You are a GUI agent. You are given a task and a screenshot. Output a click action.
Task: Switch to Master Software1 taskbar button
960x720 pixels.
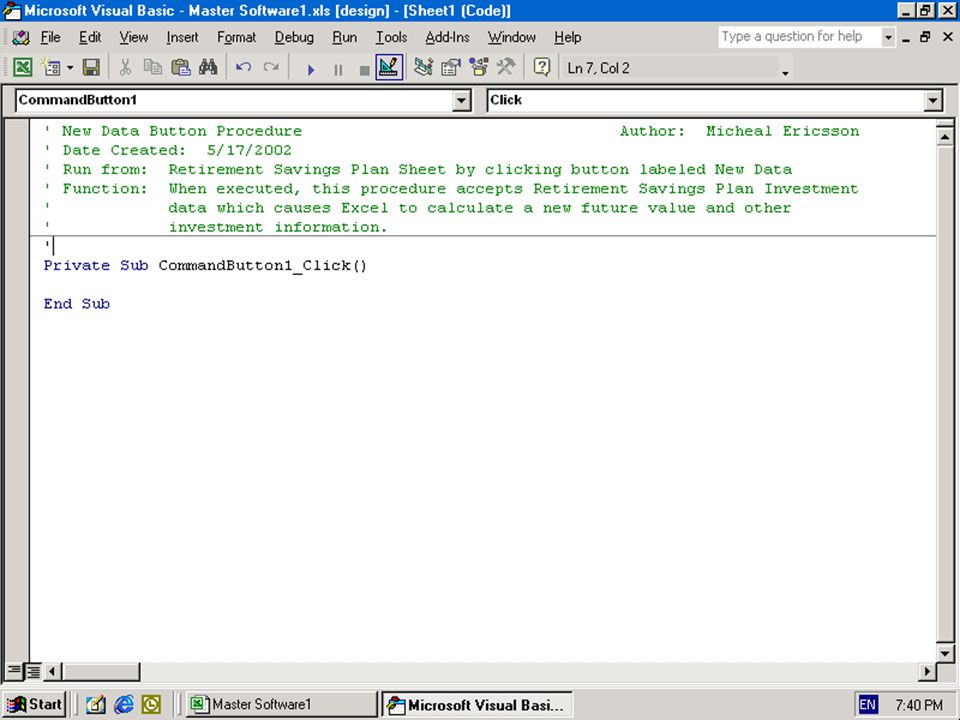click(280, 705)
